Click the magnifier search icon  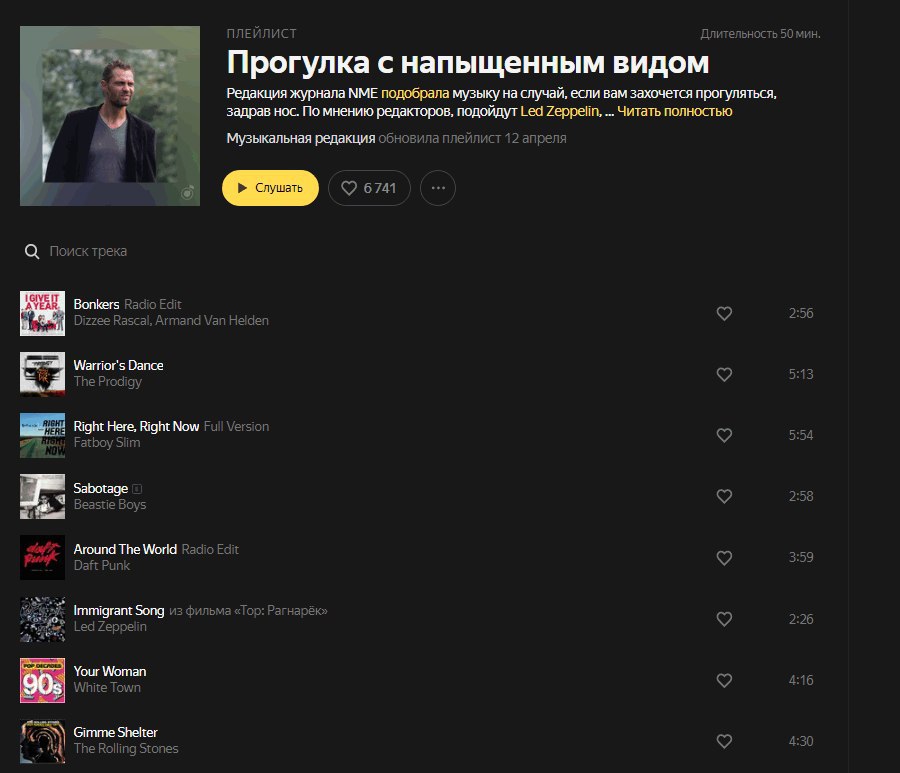32,251
